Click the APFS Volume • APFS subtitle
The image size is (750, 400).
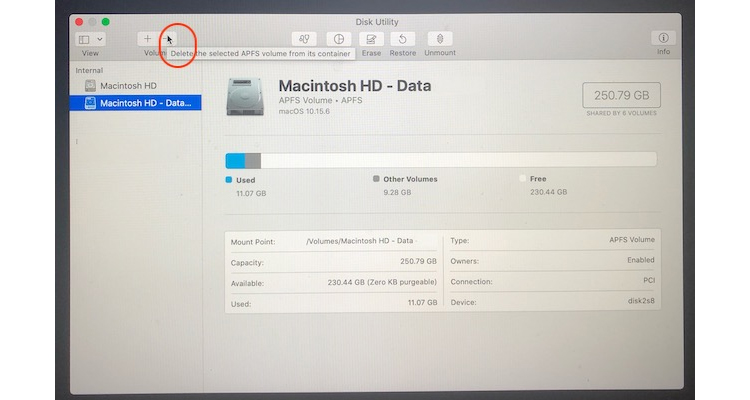coord(320,100)
